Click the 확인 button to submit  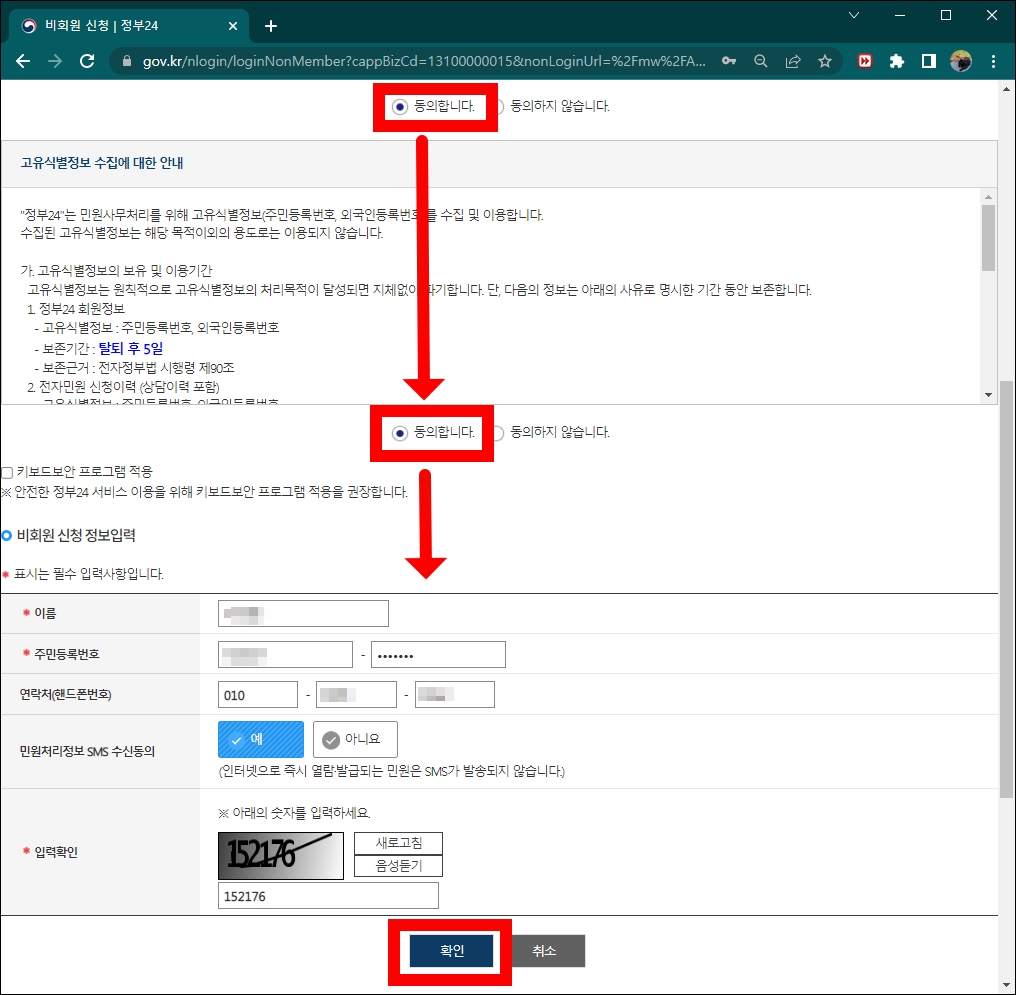(449, 951)
